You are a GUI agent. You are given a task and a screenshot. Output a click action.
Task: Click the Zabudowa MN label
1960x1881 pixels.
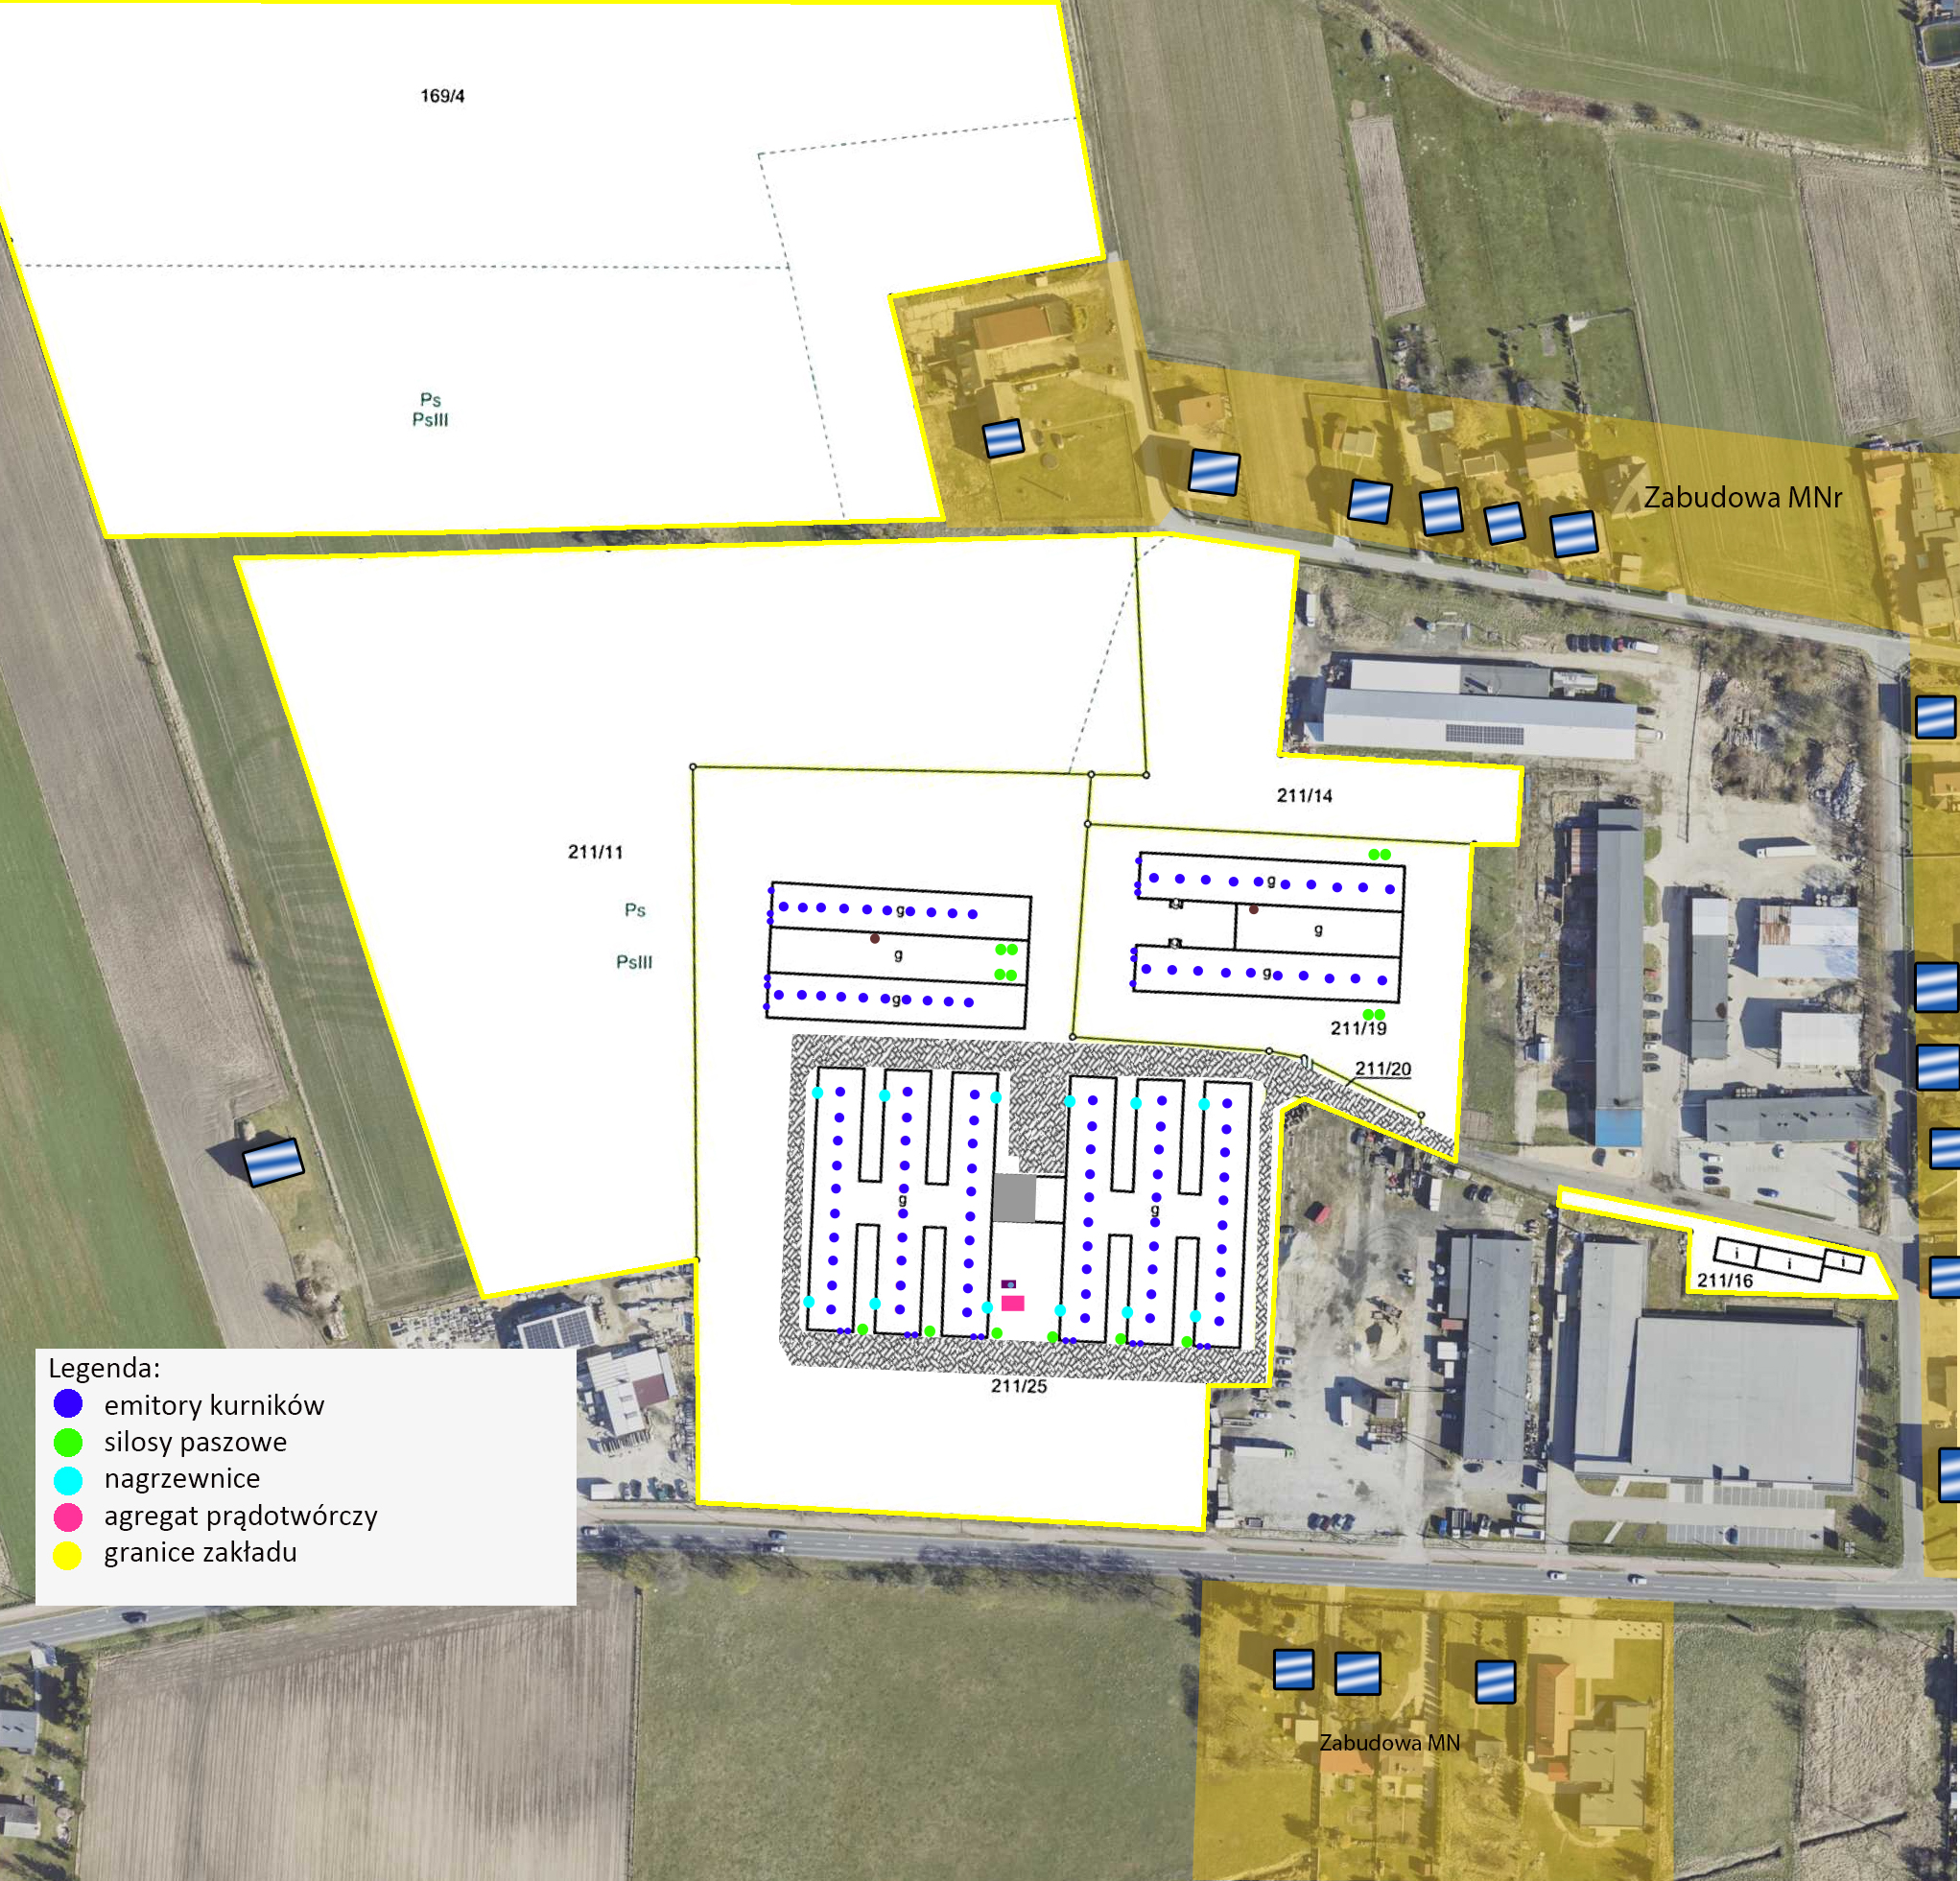[x=1389, y=1743]
